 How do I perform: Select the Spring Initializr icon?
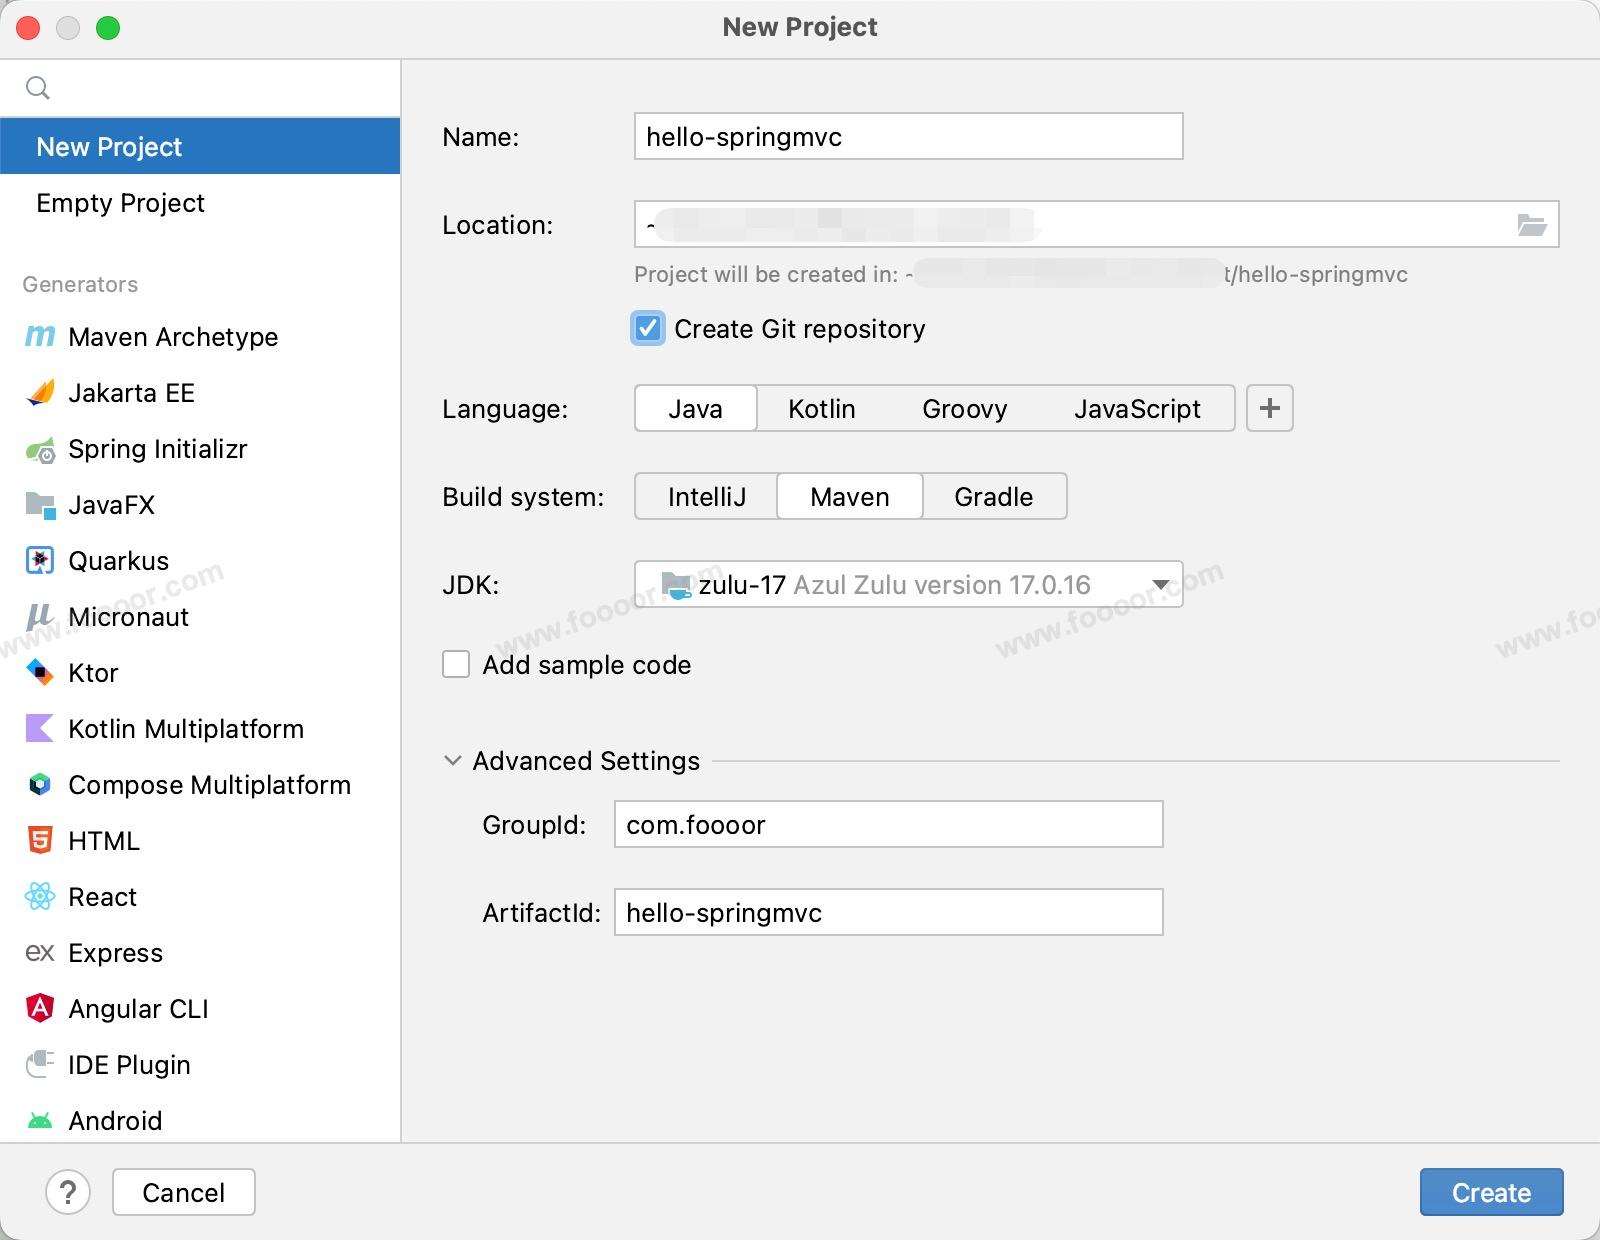40,450
